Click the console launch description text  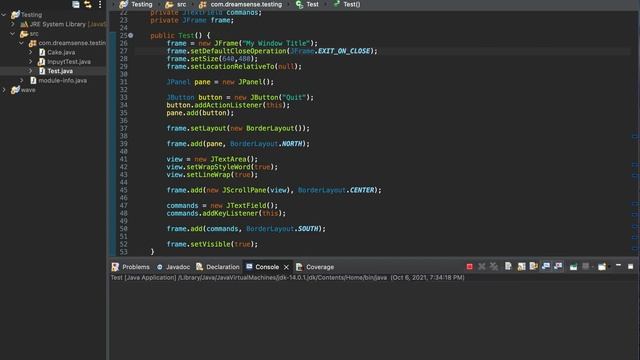click(x=287, y=278)
